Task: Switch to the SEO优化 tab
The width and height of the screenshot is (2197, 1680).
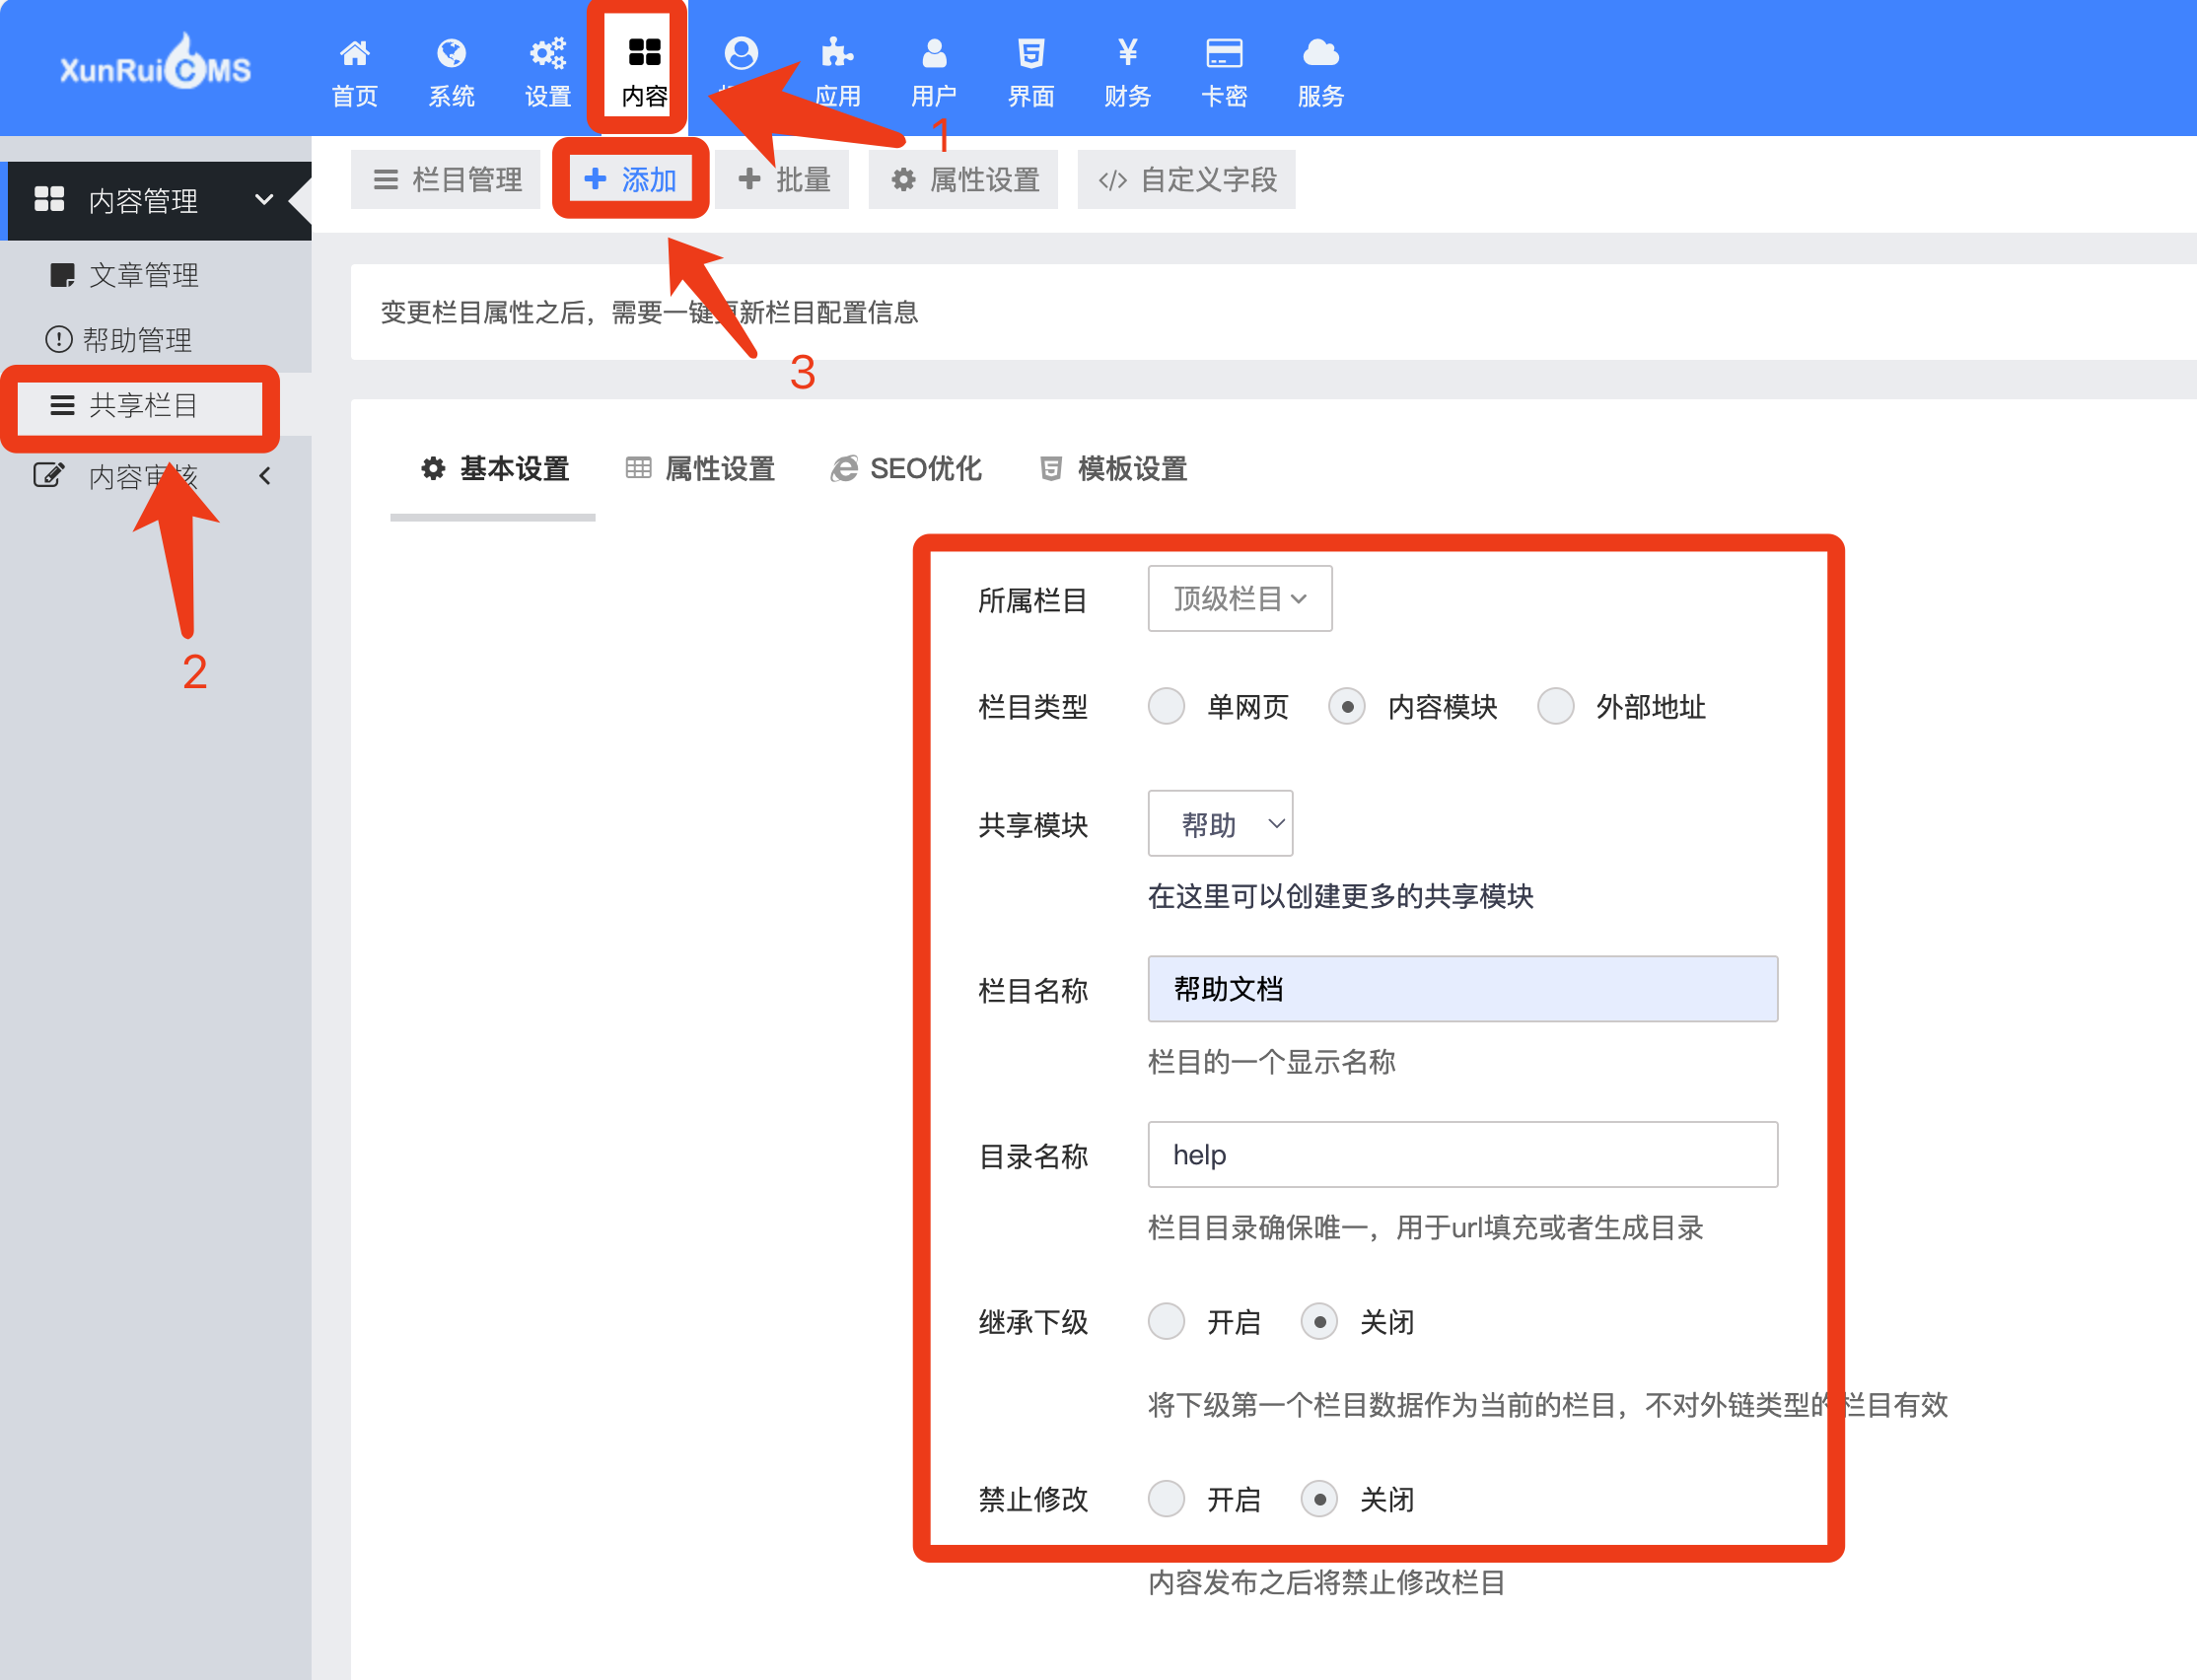Action: click(906, 468)
